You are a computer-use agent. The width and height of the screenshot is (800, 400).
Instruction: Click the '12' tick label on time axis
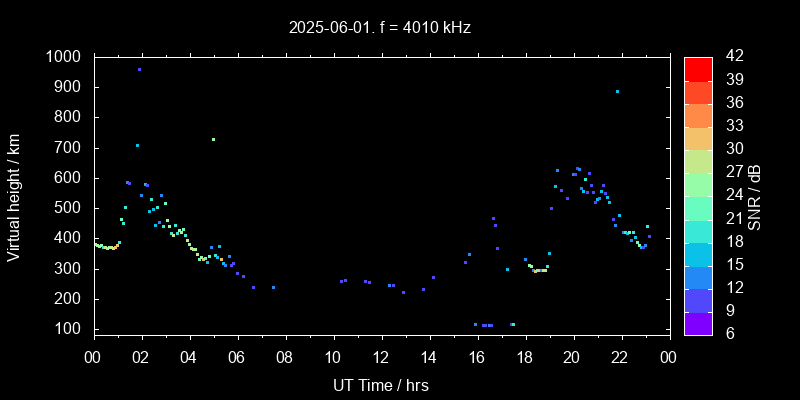click(381, 357)
